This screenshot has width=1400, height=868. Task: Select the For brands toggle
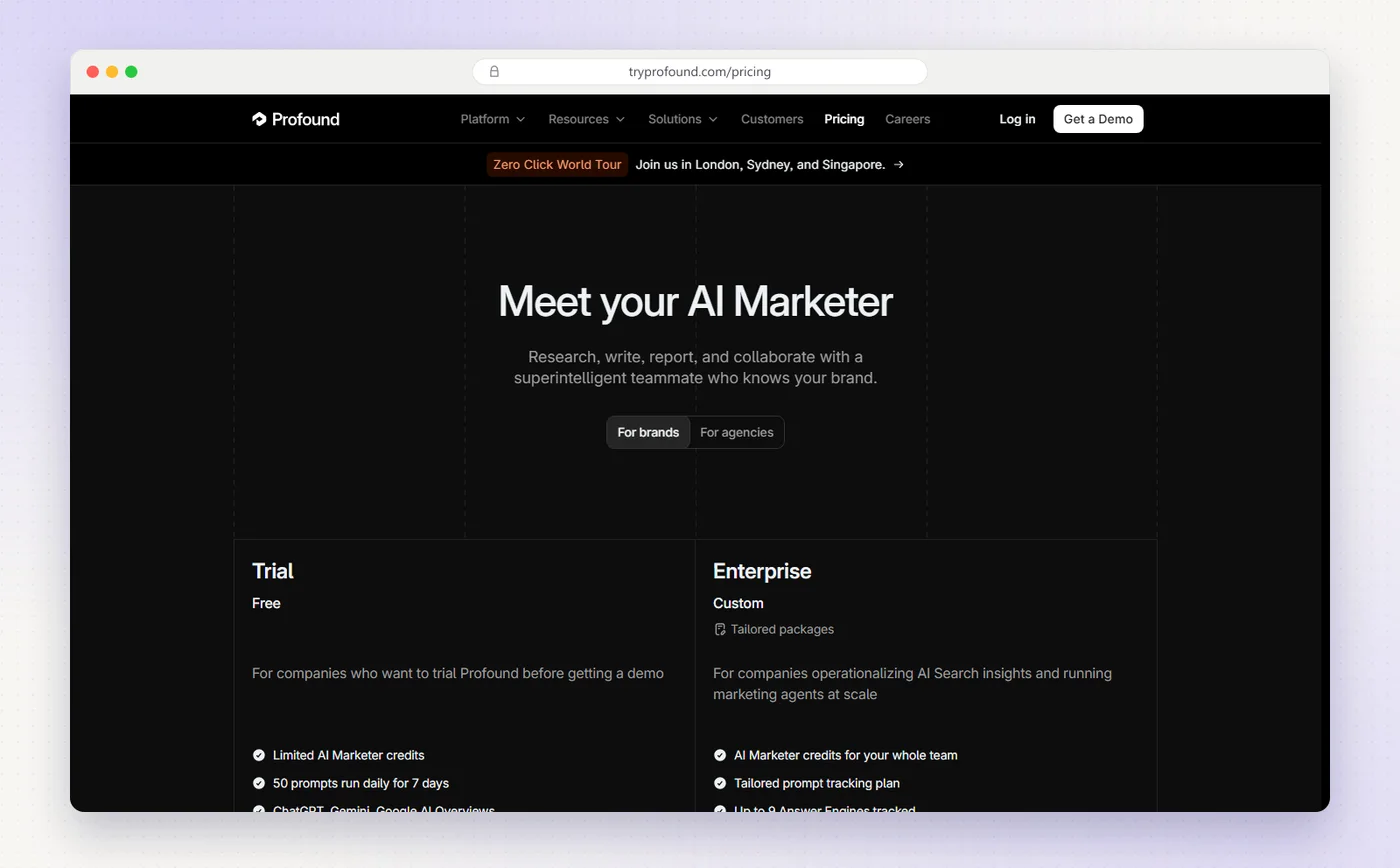[x=648, y=432]
